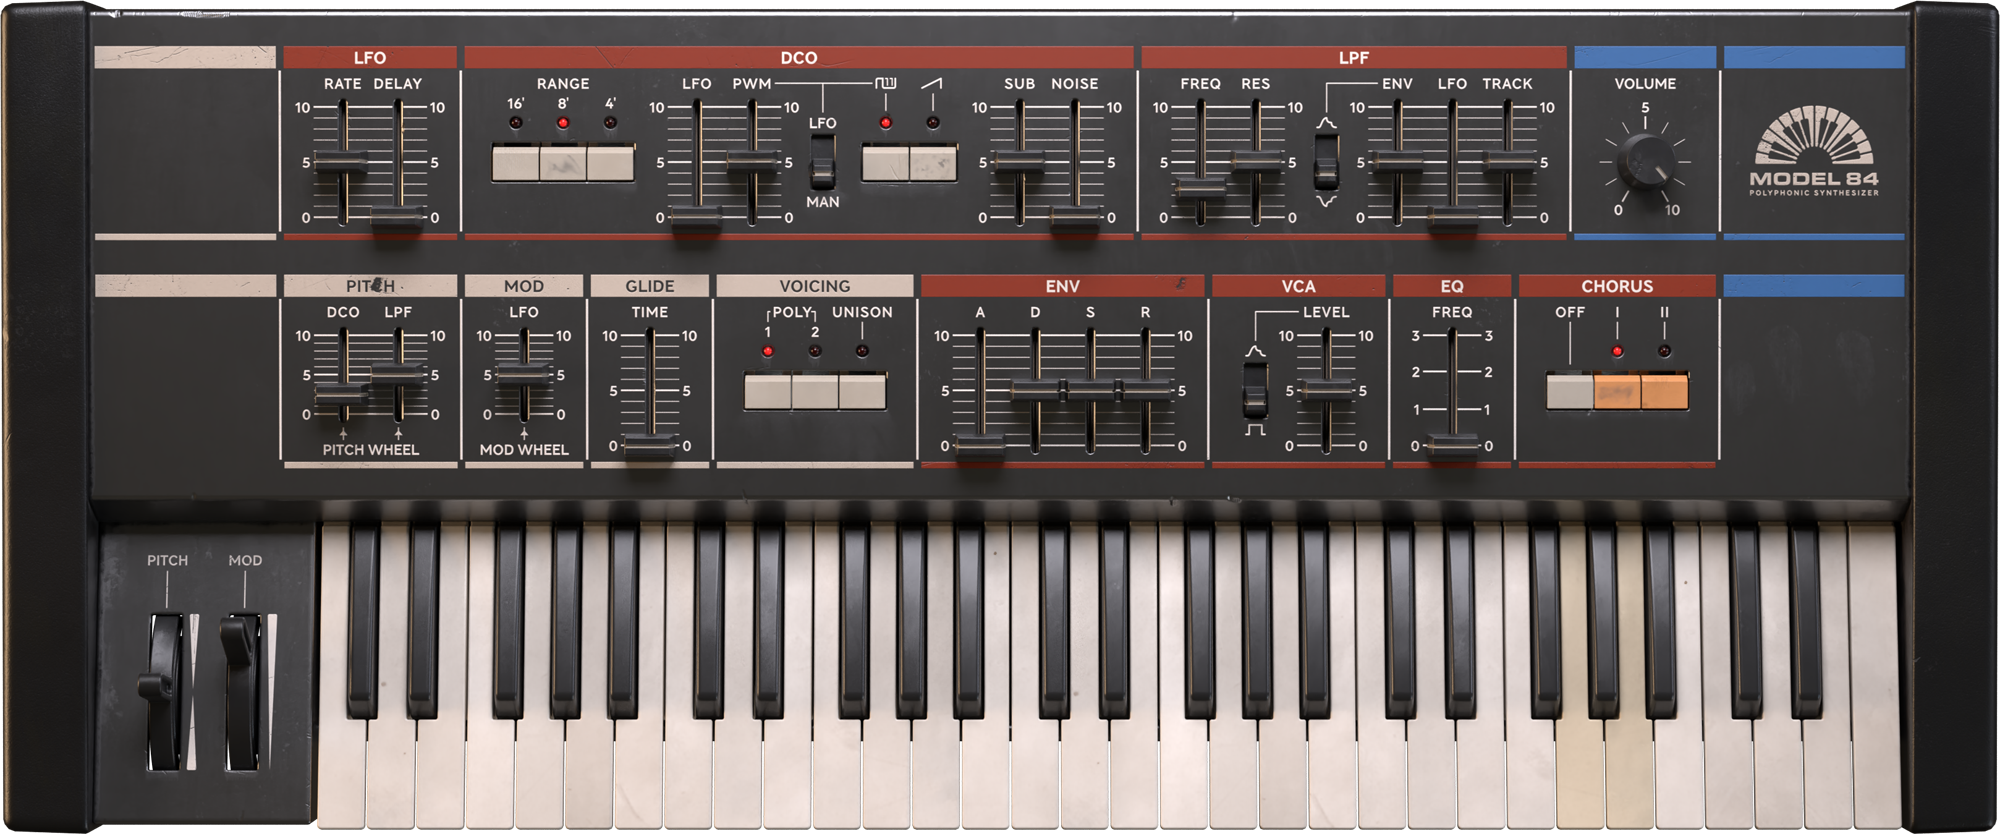Turn the chorus off with OFF button
Screen dimensions: 2000x834
point(1570,392)
